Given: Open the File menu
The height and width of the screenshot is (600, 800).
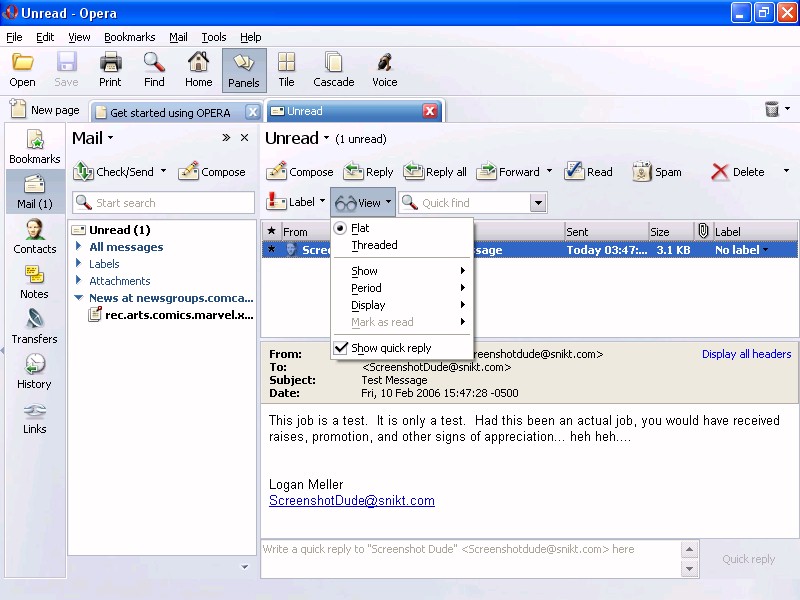Looking at the screenshot, I should pyautogui.click(x=14, y=37).
